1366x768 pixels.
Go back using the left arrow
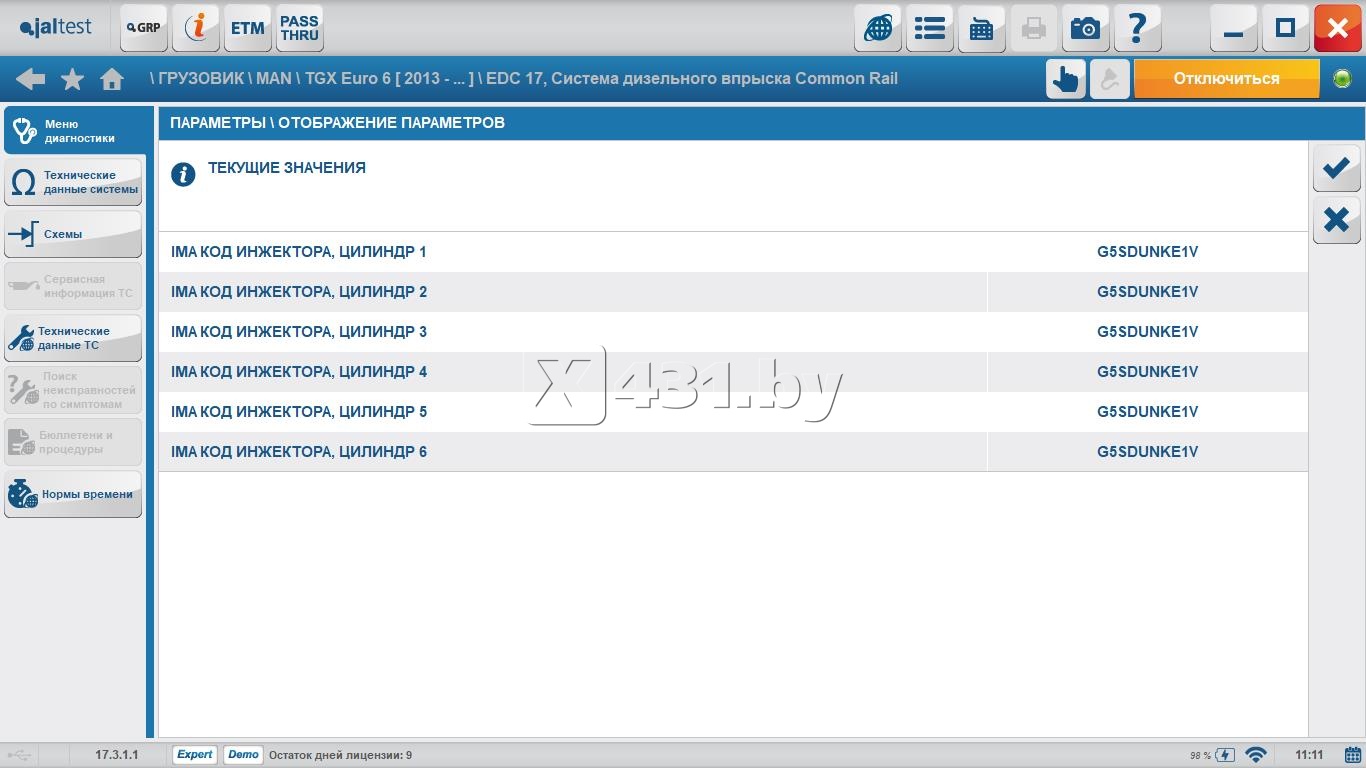31,79
